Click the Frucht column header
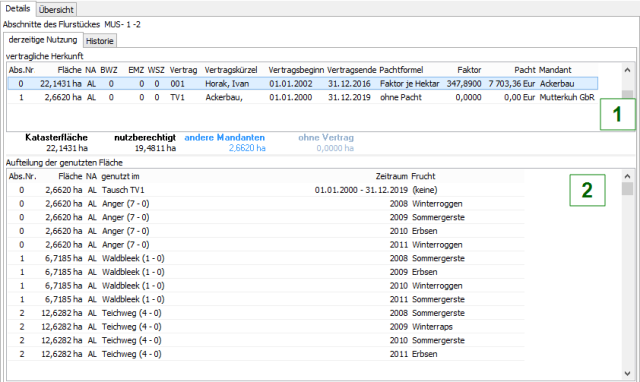Viewport: 640px width, 382px height. (x=423, y=176)
